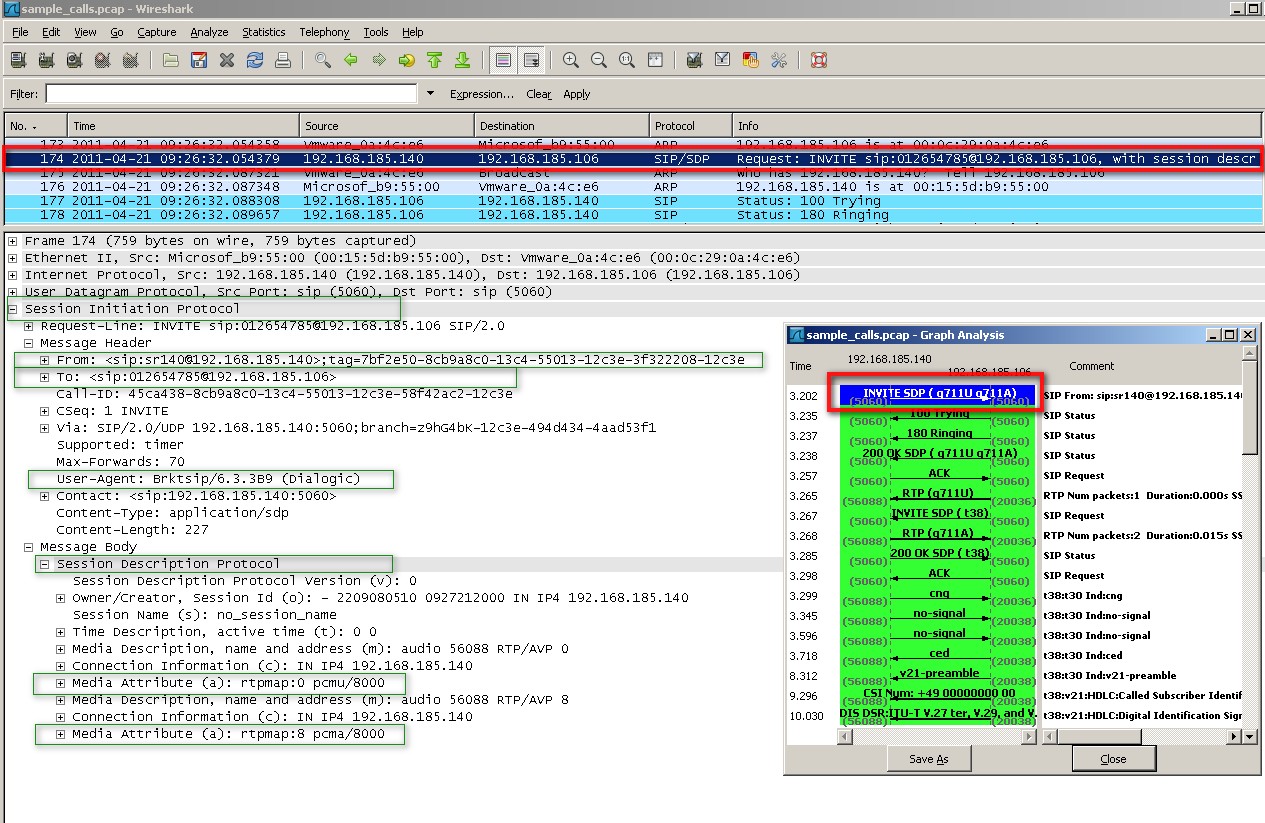Viewport: 1265px width, 823px height.
Task: Collapse the Session Initiation Protocol tree
Action: coord(13,309)
